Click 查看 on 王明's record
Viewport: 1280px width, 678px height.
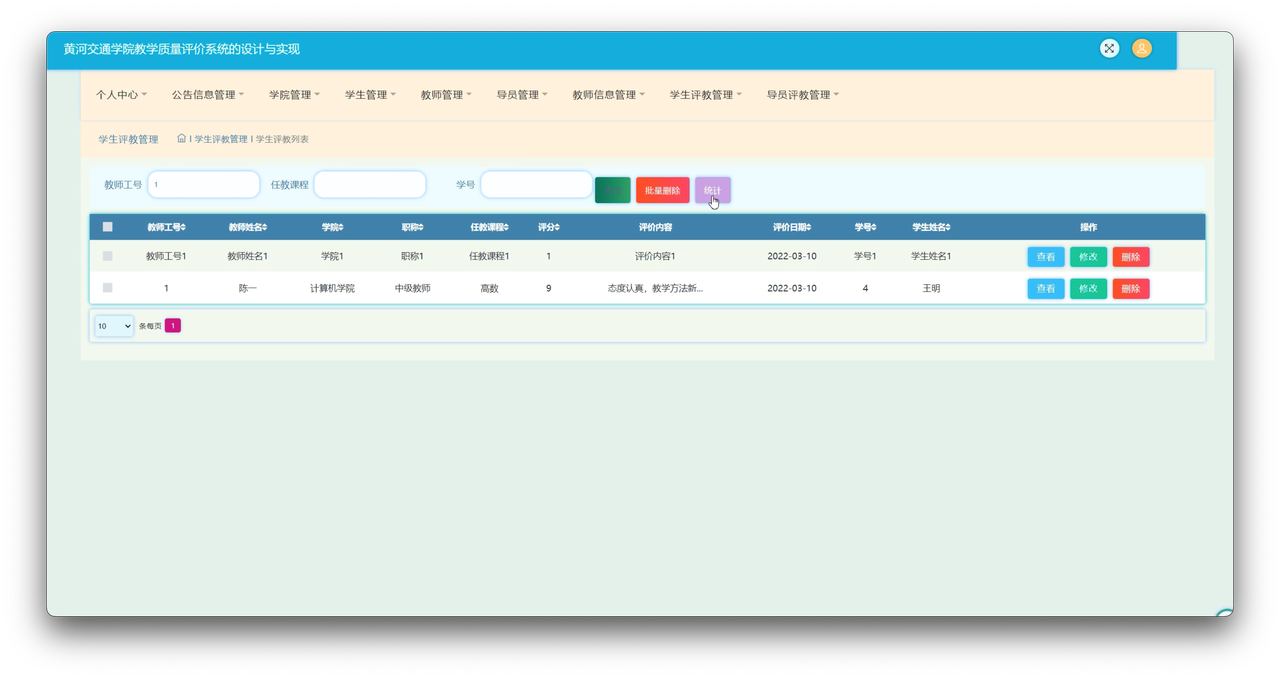point(1045,288)
